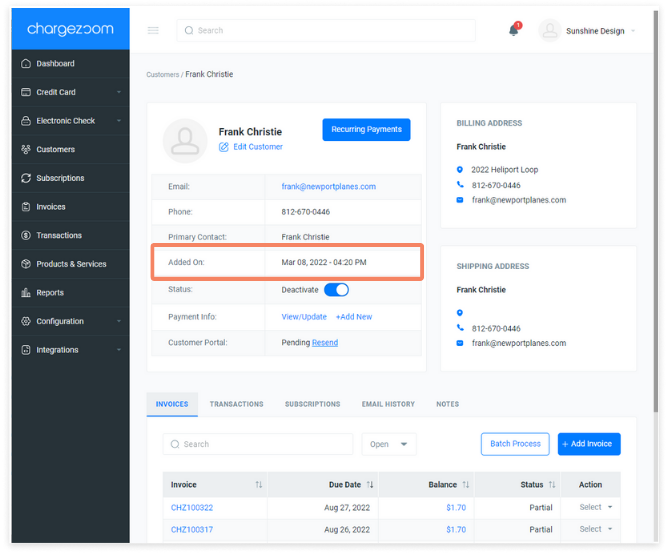The width and height of the screenshot is (668, 553).
Task: Click the invoice search input field
Action: (258, 444)
